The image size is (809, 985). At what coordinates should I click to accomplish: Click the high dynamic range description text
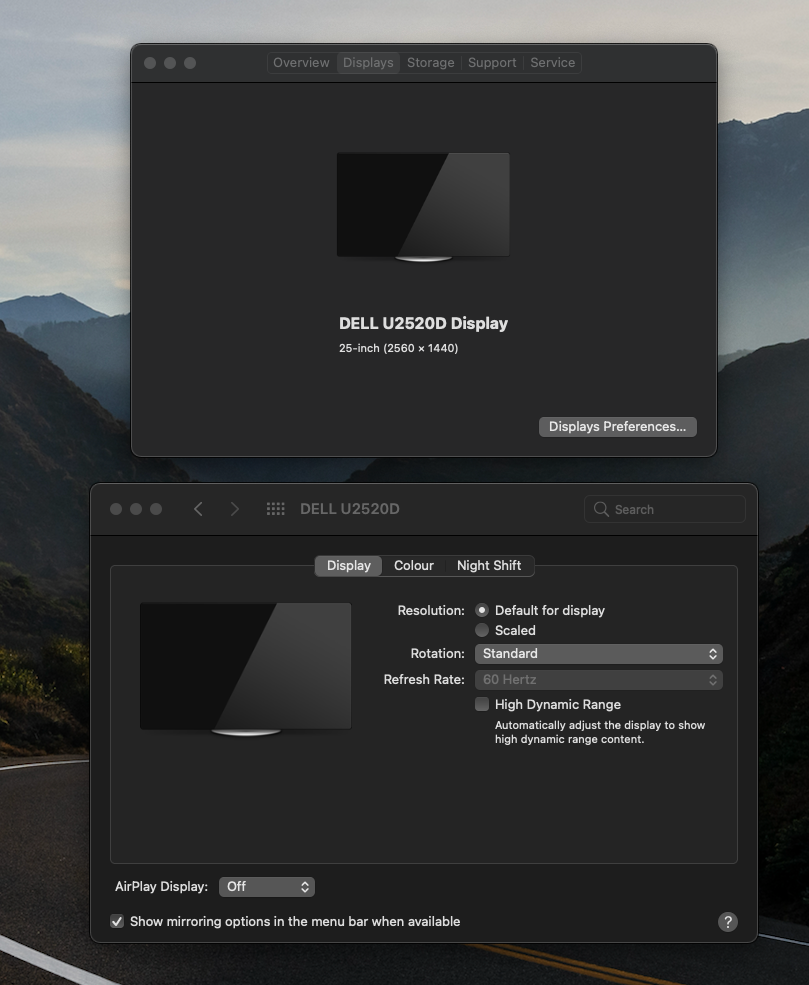pos(600,732)
